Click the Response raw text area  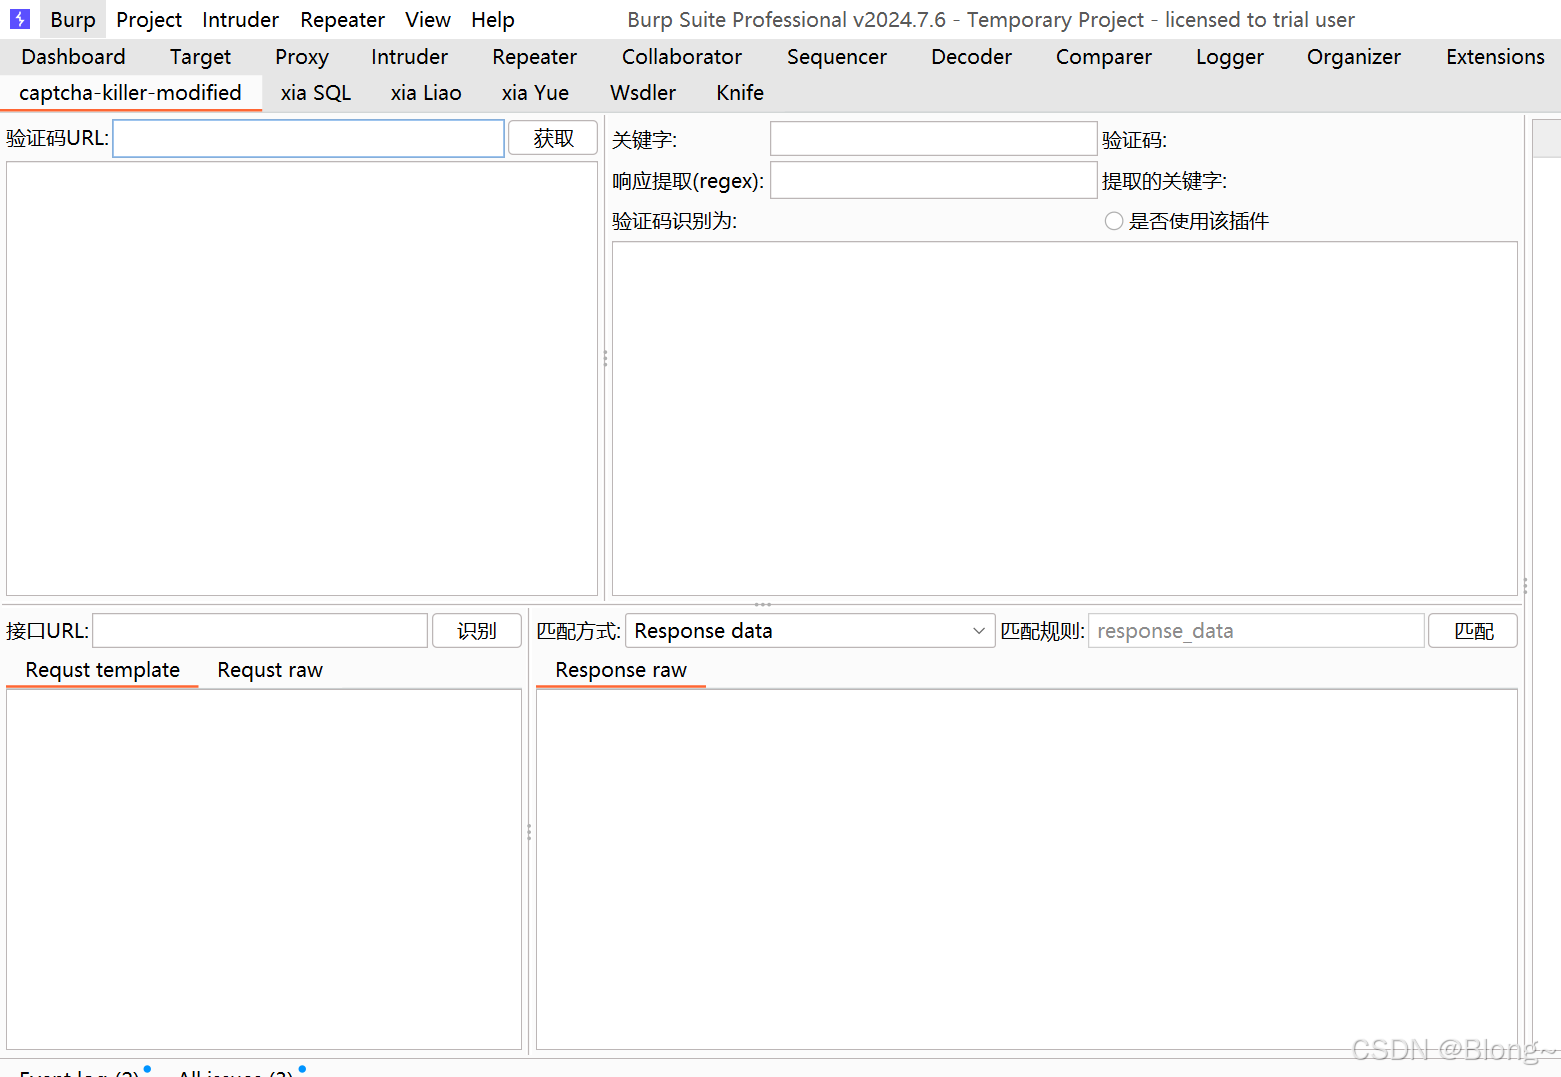coord(1027,869)
